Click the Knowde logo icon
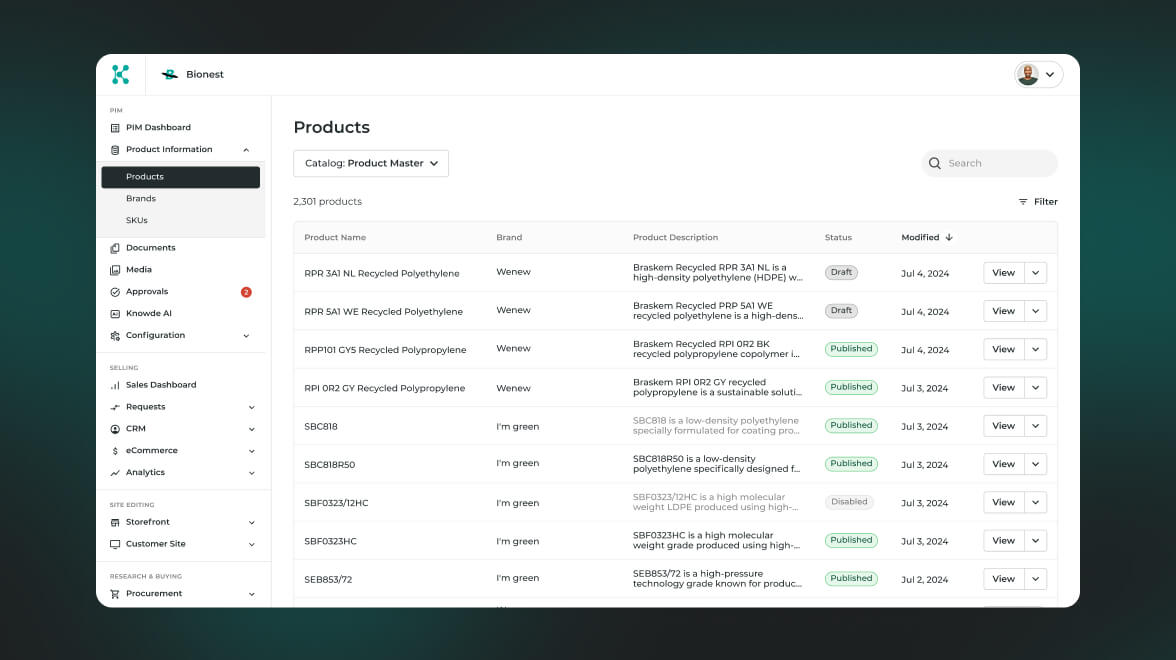 (x=121, y=74)
